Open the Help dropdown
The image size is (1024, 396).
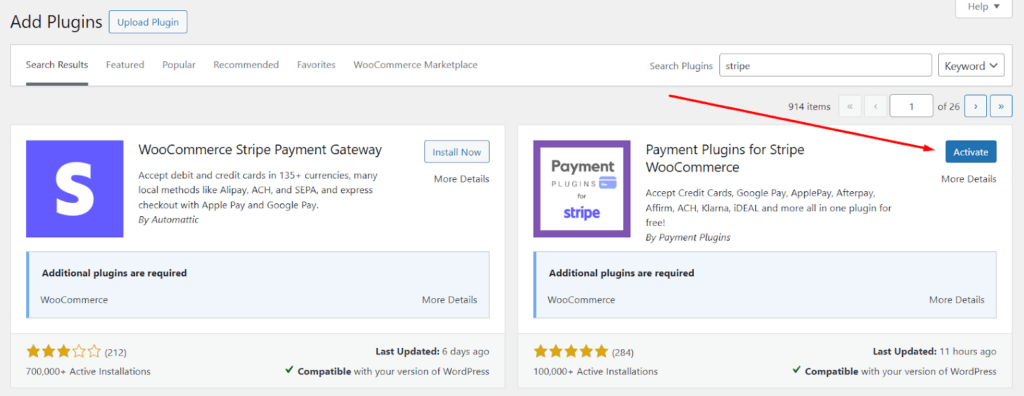click(x=984, y=7)
